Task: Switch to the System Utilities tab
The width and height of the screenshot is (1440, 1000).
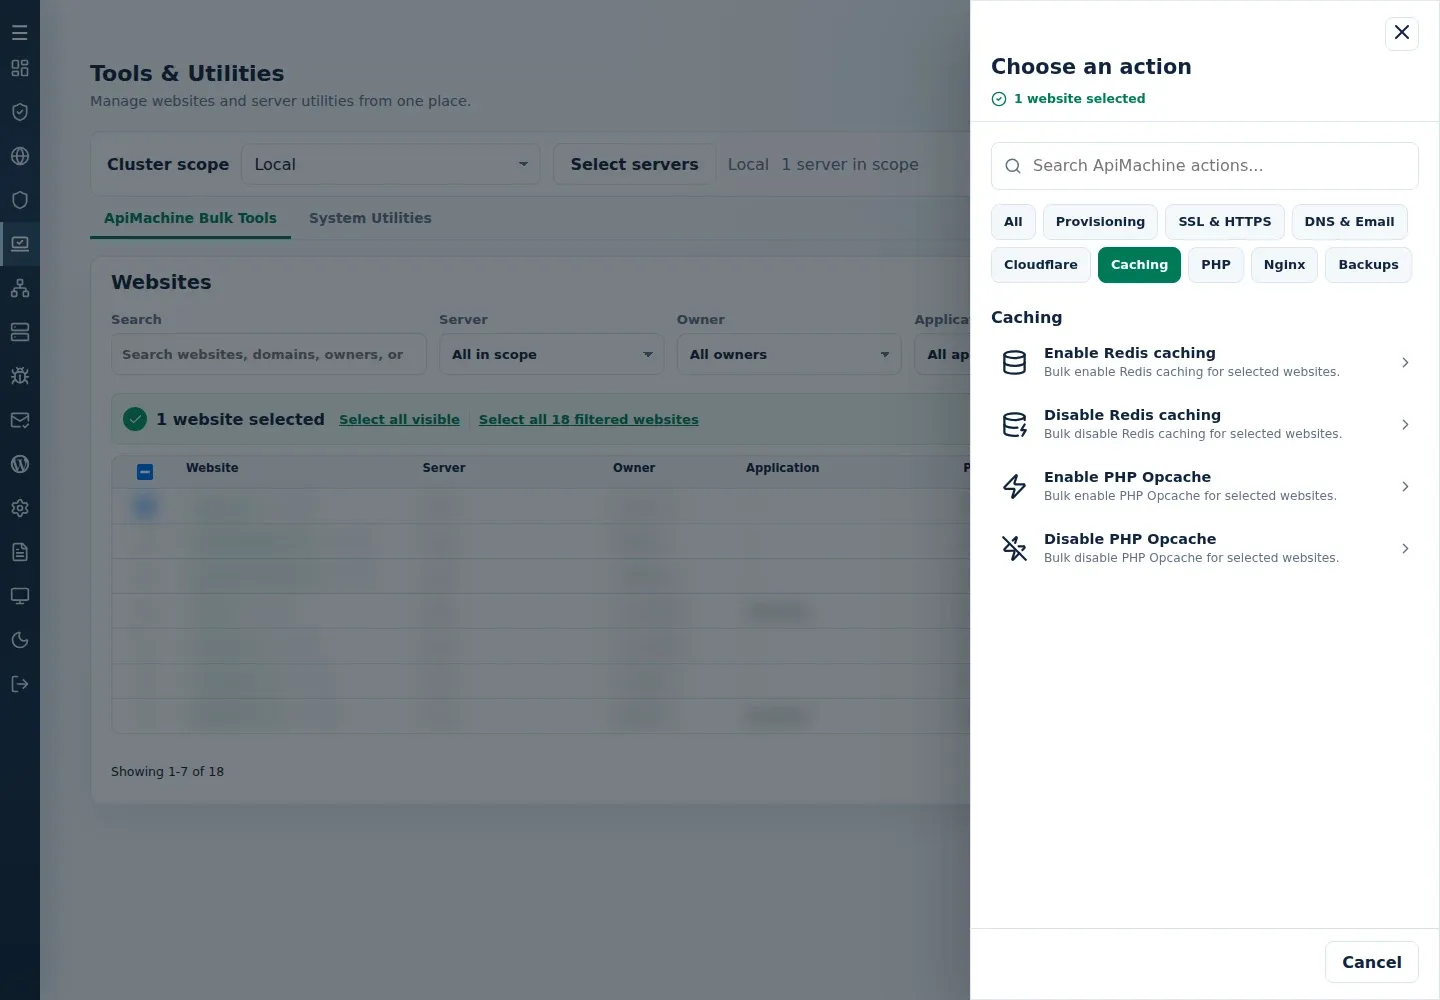Action: (370, 218)
